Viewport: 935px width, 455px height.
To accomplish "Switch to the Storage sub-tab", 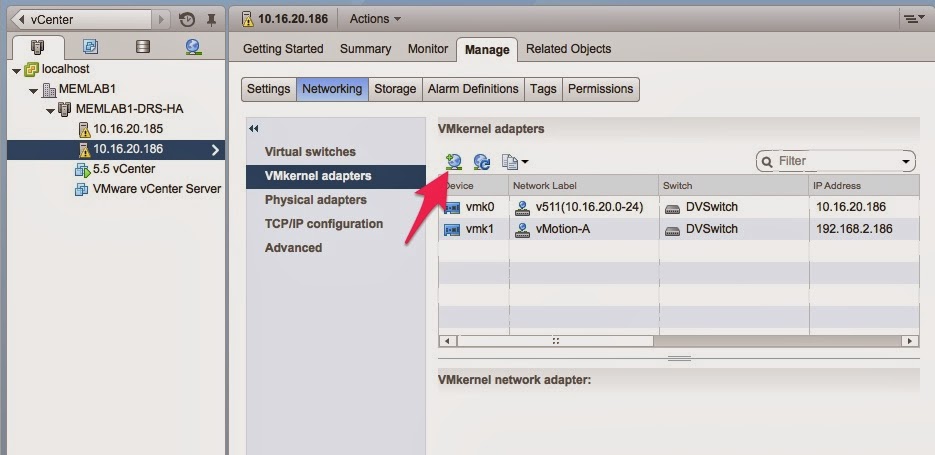I will pyautogui.click(x=395, y=89).
